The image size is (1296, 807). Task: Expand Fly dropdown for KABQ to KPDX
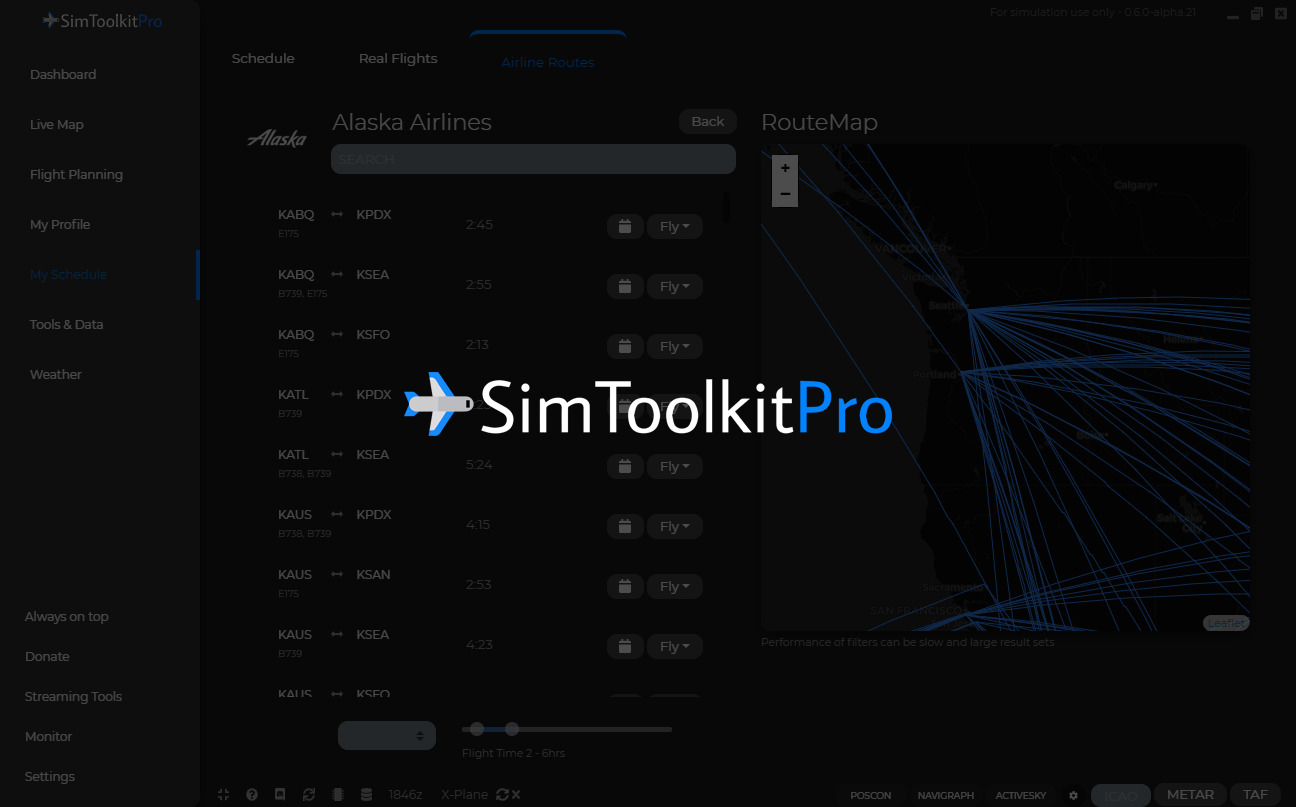675,227
